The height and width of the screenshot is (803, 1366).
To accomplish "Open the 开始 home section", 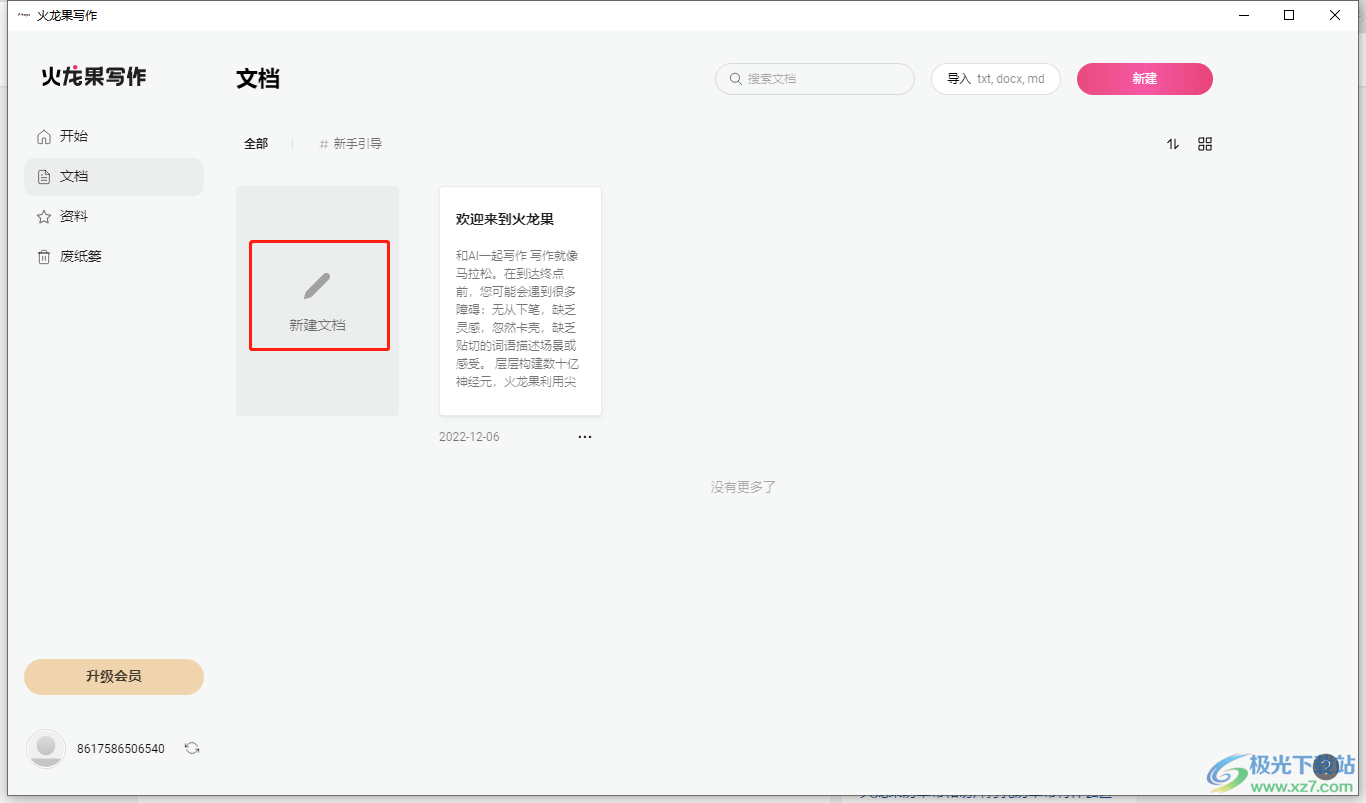I will (x=113, y=136).
